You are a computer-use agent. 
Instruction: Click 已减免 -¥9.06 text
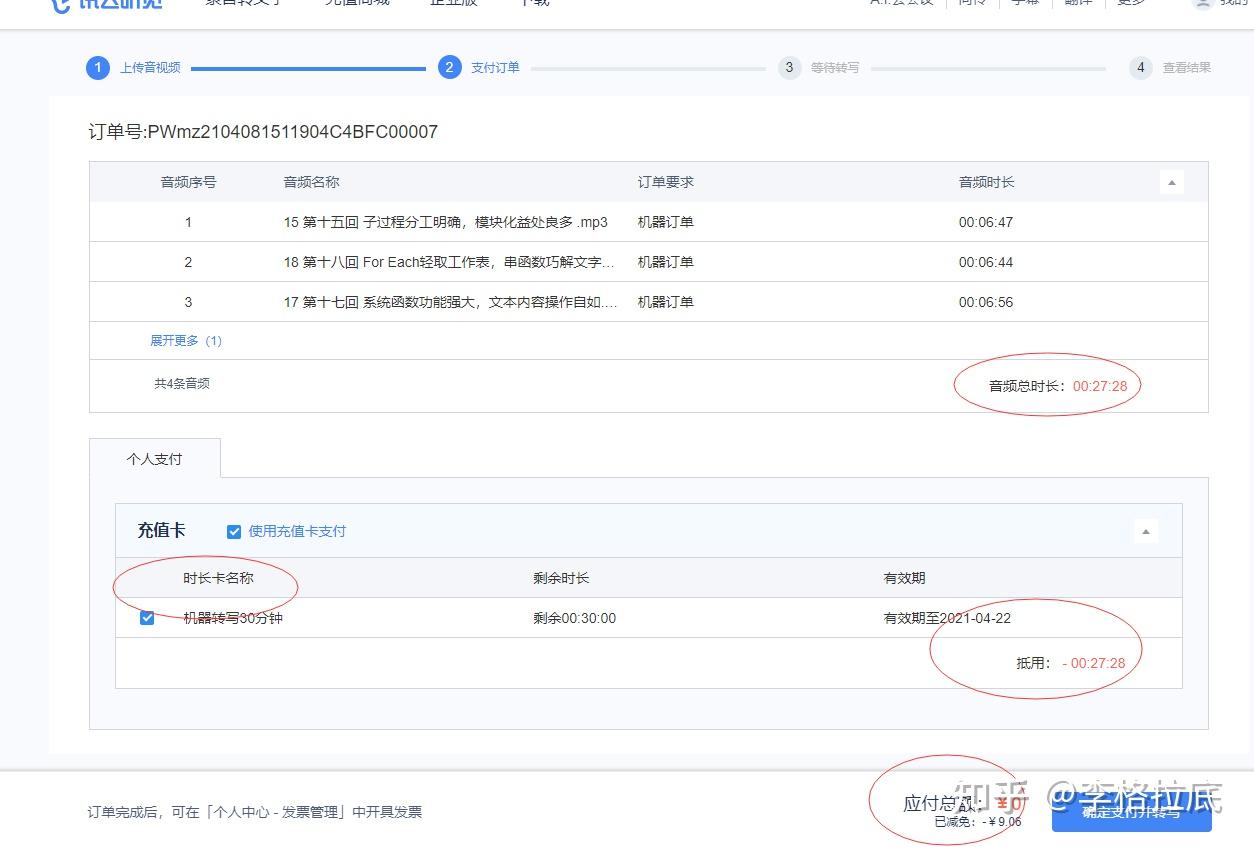978,822
